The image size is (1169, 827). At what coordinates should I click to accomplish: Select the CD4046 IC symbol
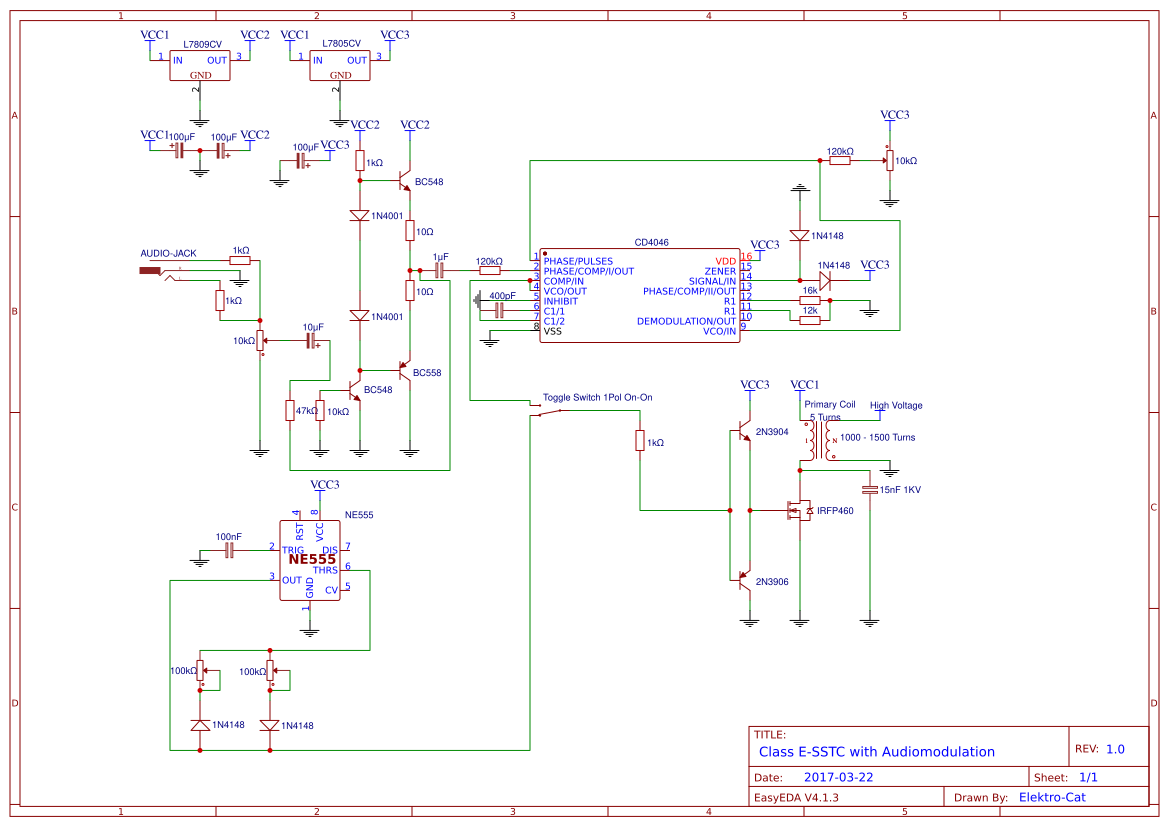pyautogui.click(x=639, y=295)
